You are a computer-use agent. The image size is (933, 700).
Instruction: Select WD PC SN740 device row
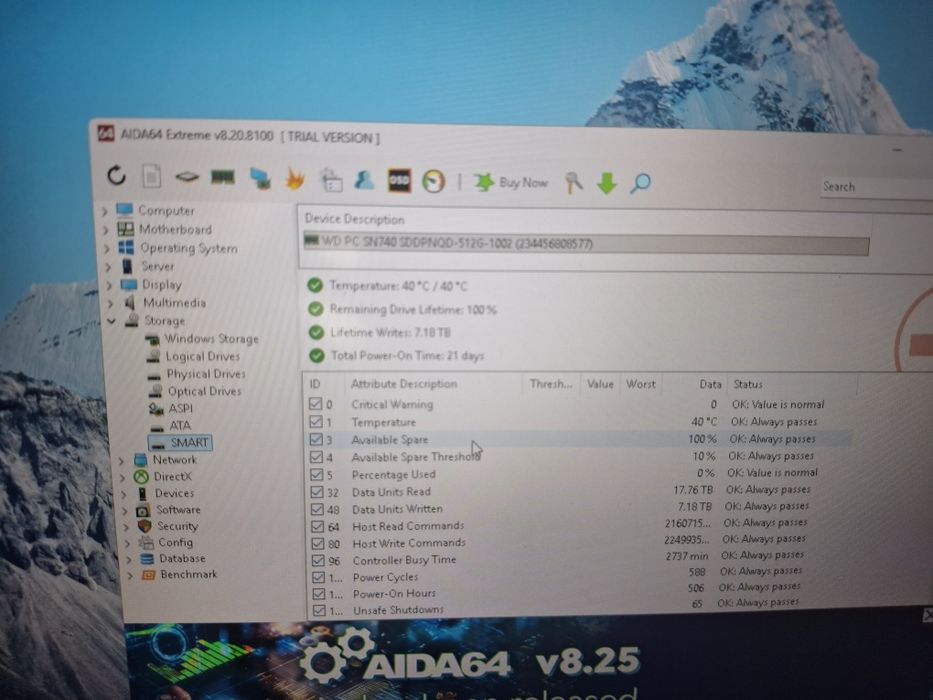coord(586,243)
